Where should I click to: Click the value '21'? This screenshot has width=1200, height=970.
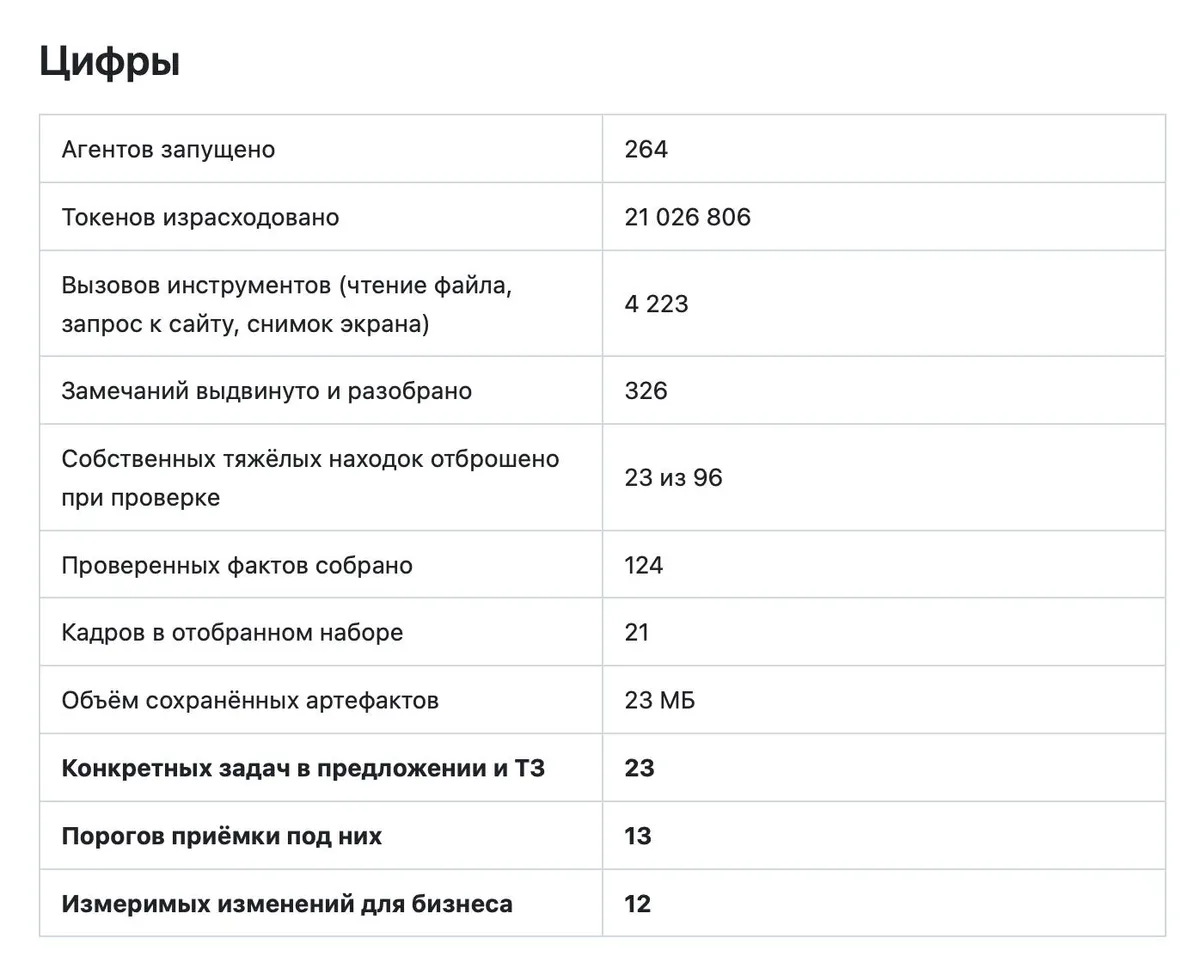(x=637, y=632)
